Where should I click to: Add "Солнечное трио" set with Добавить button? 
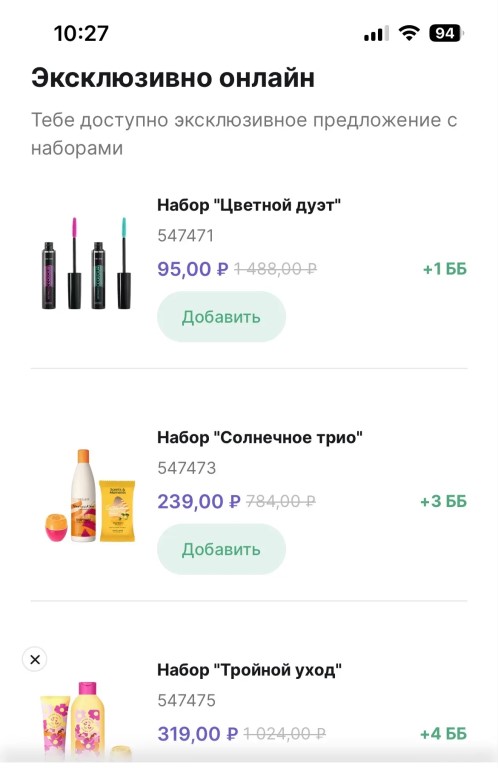[221, 549]
